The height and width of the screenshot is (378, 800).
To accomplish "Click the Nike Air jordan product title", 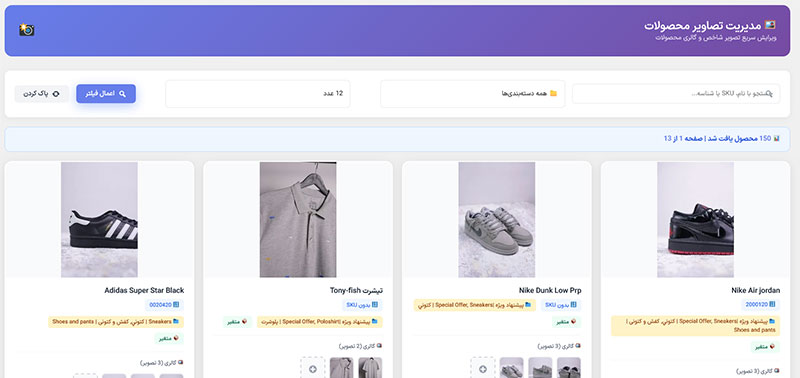I will 755,291.
